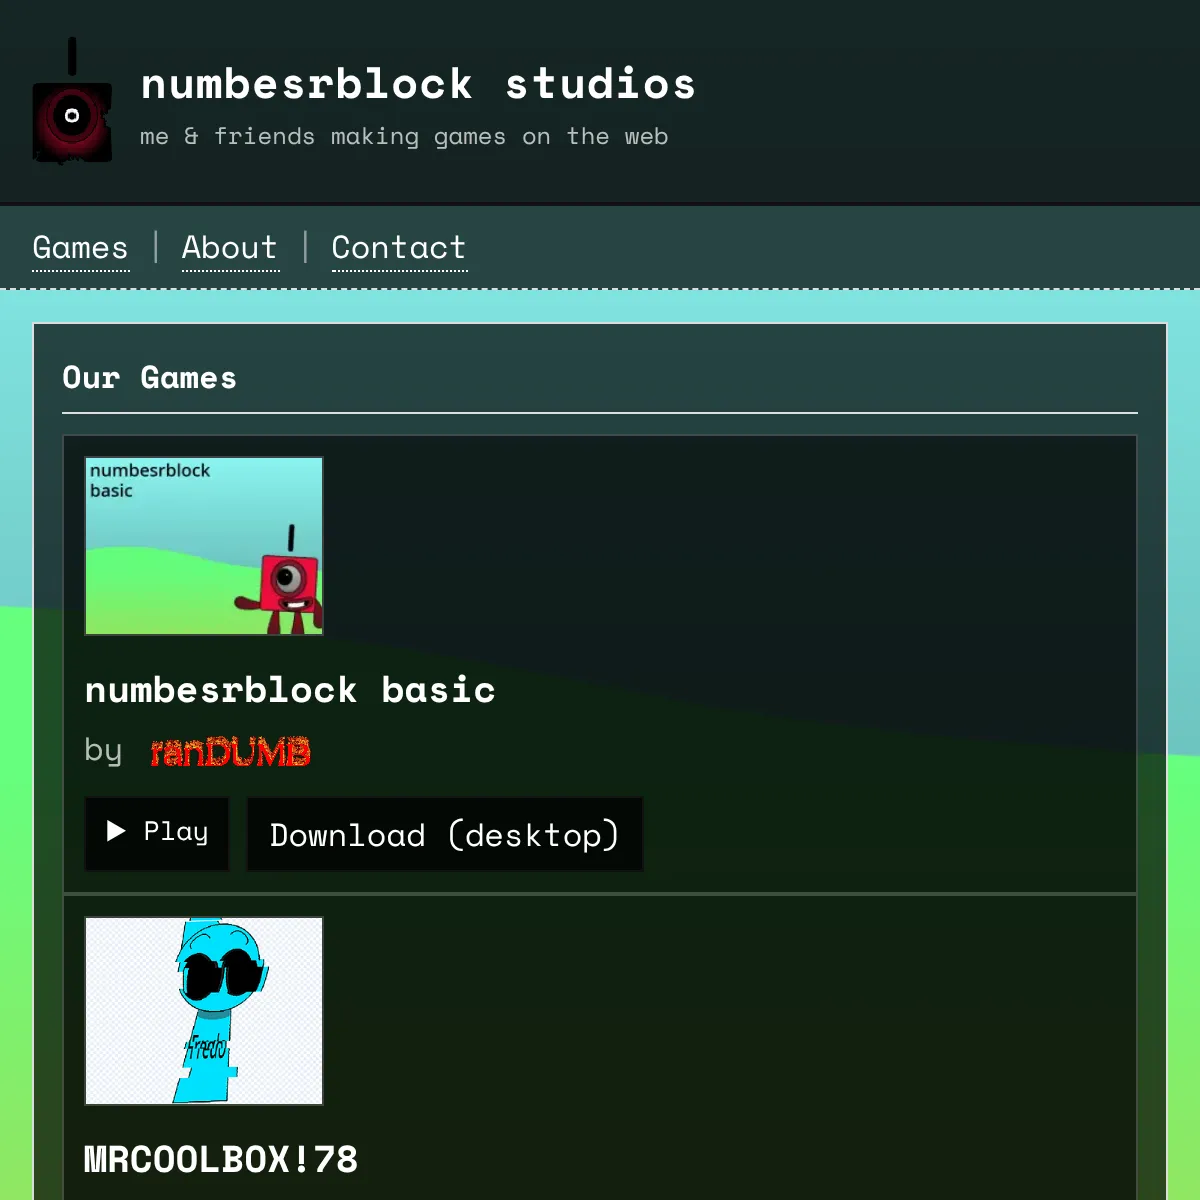Open the About page
Image resolution: width=1200 pixels, height=1200 pixels.
click(229, 247)
